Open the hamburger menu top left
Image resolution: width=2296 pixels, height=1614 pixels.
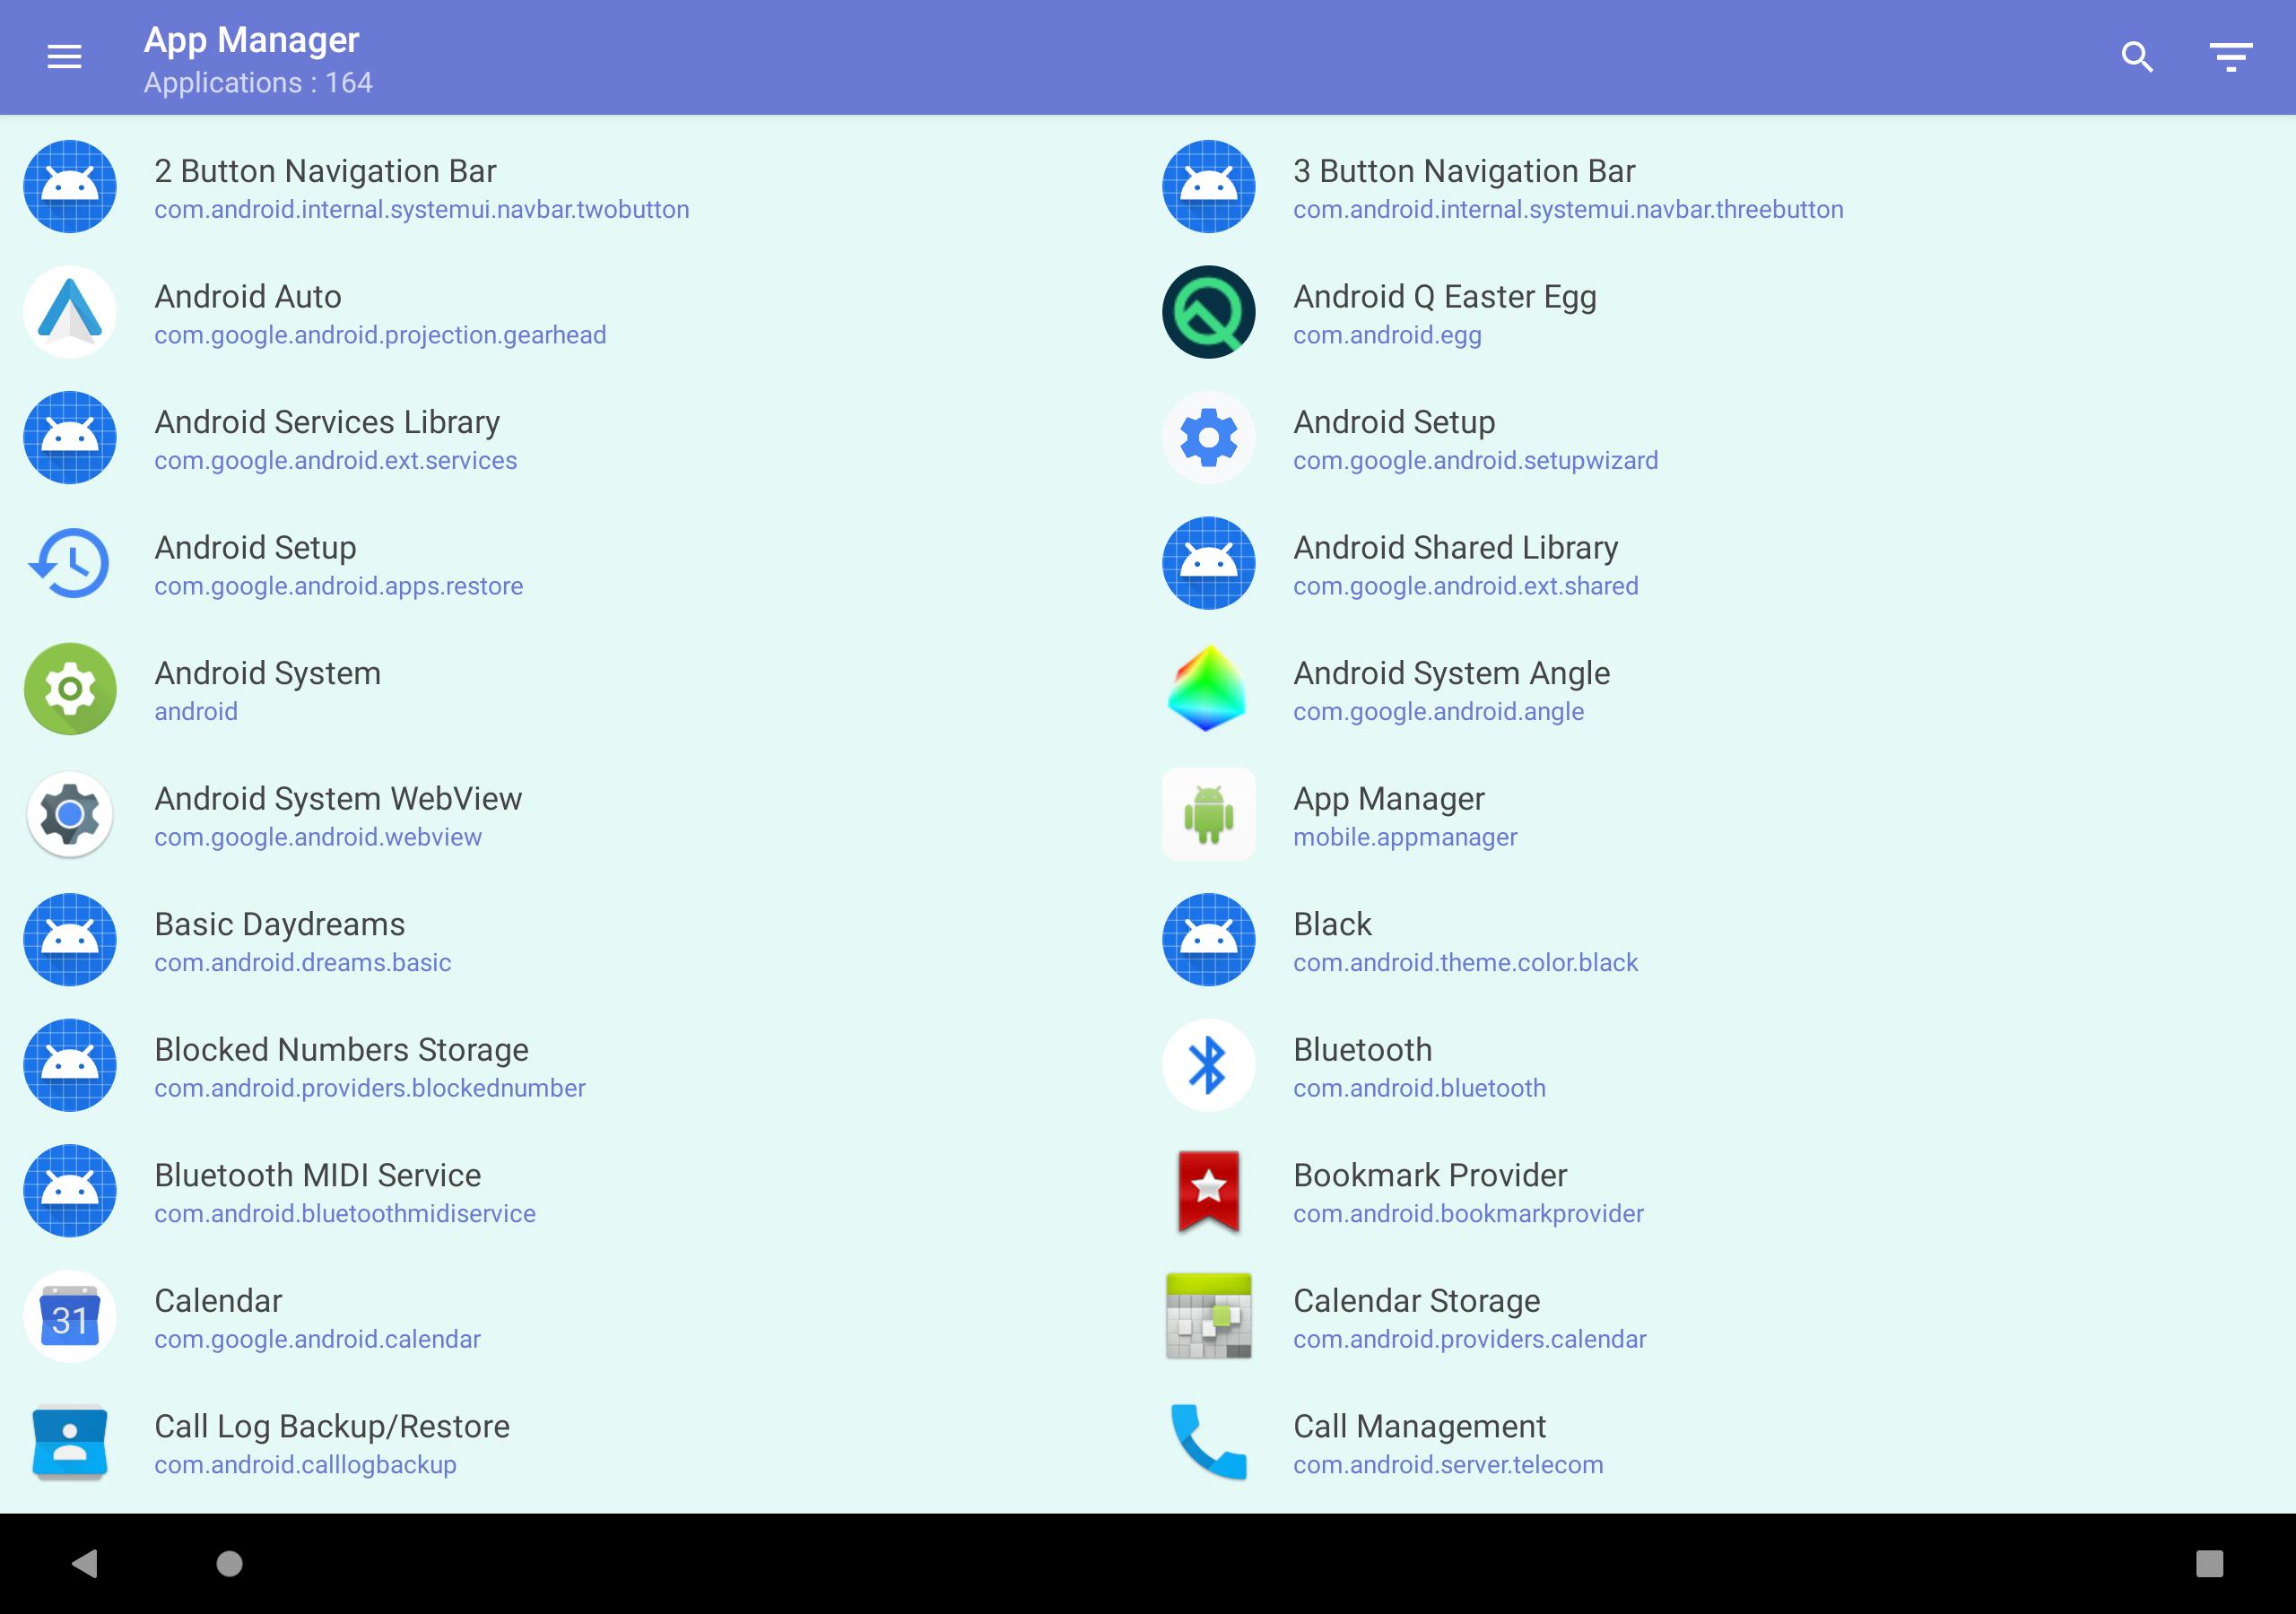pyautogui.click(x=63, y=56)
